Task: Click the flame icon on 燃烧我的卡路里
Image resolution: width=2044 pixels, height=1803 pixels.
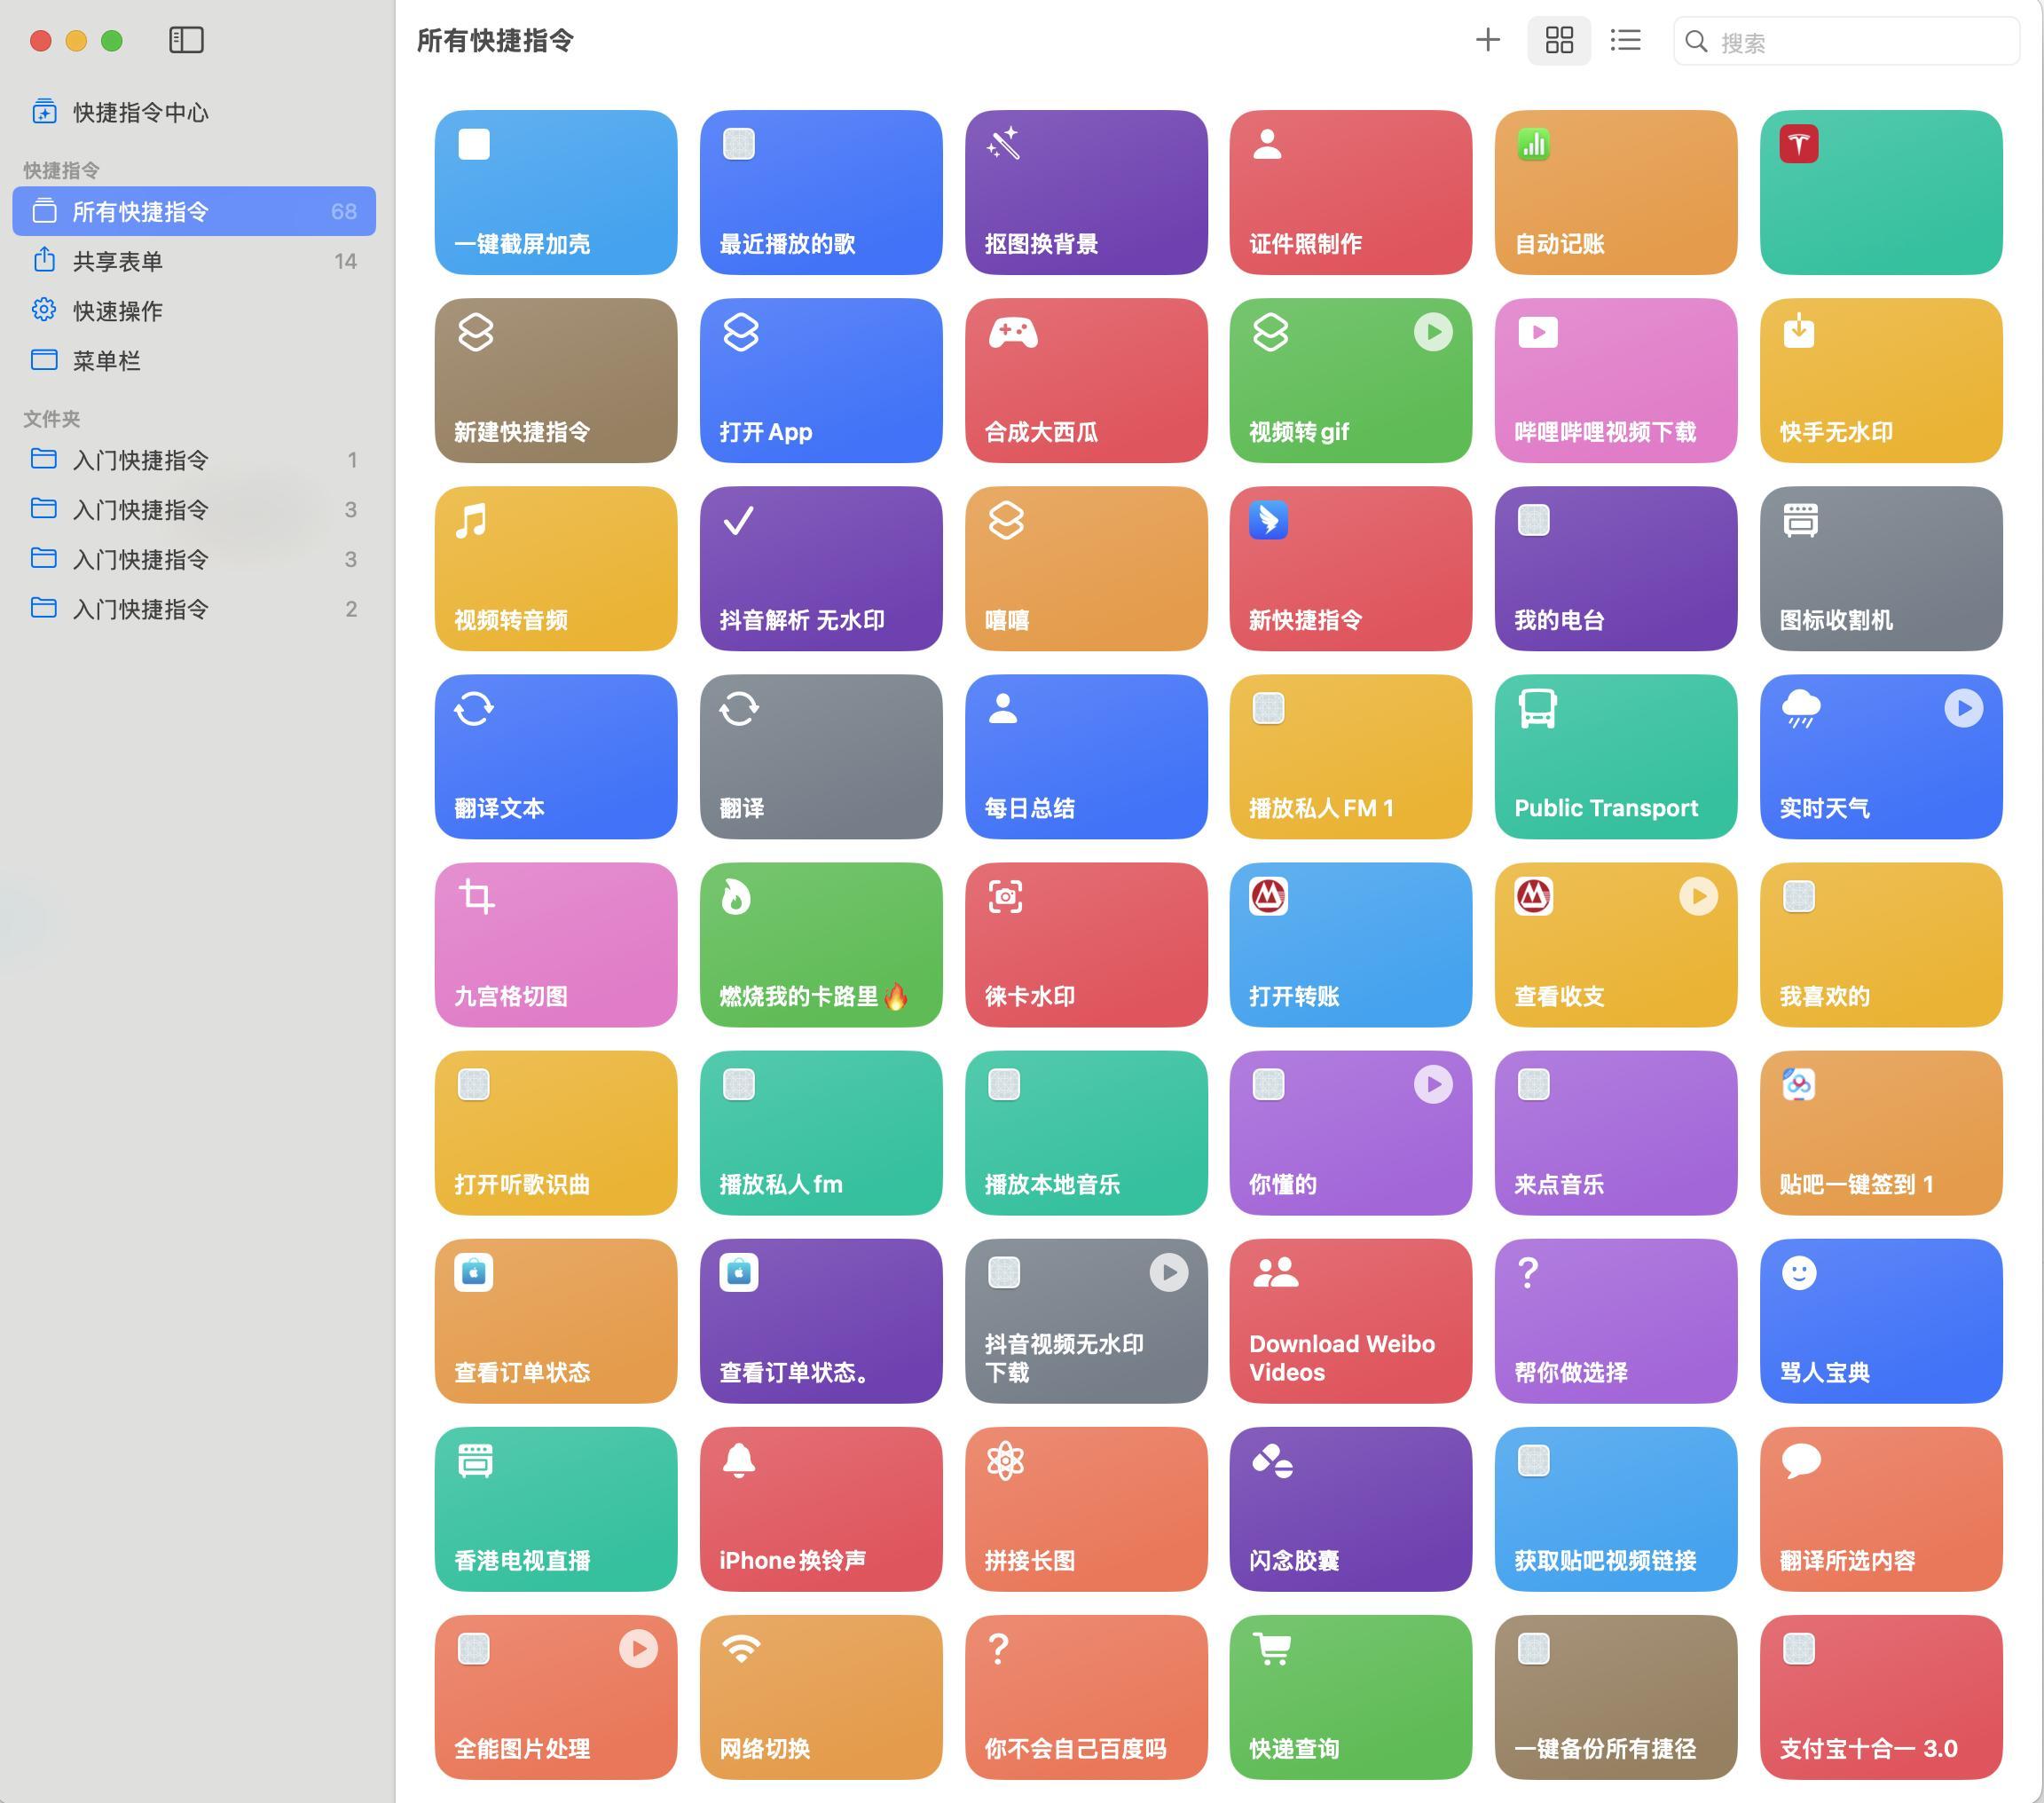Action: coord(736,897)
